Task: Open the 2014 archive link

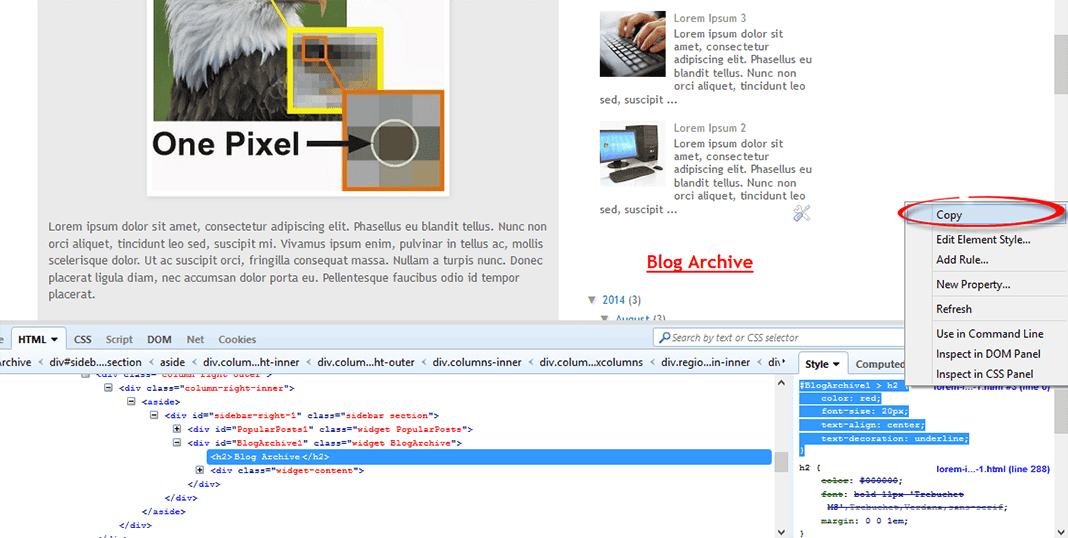Action: pos(614,300)
